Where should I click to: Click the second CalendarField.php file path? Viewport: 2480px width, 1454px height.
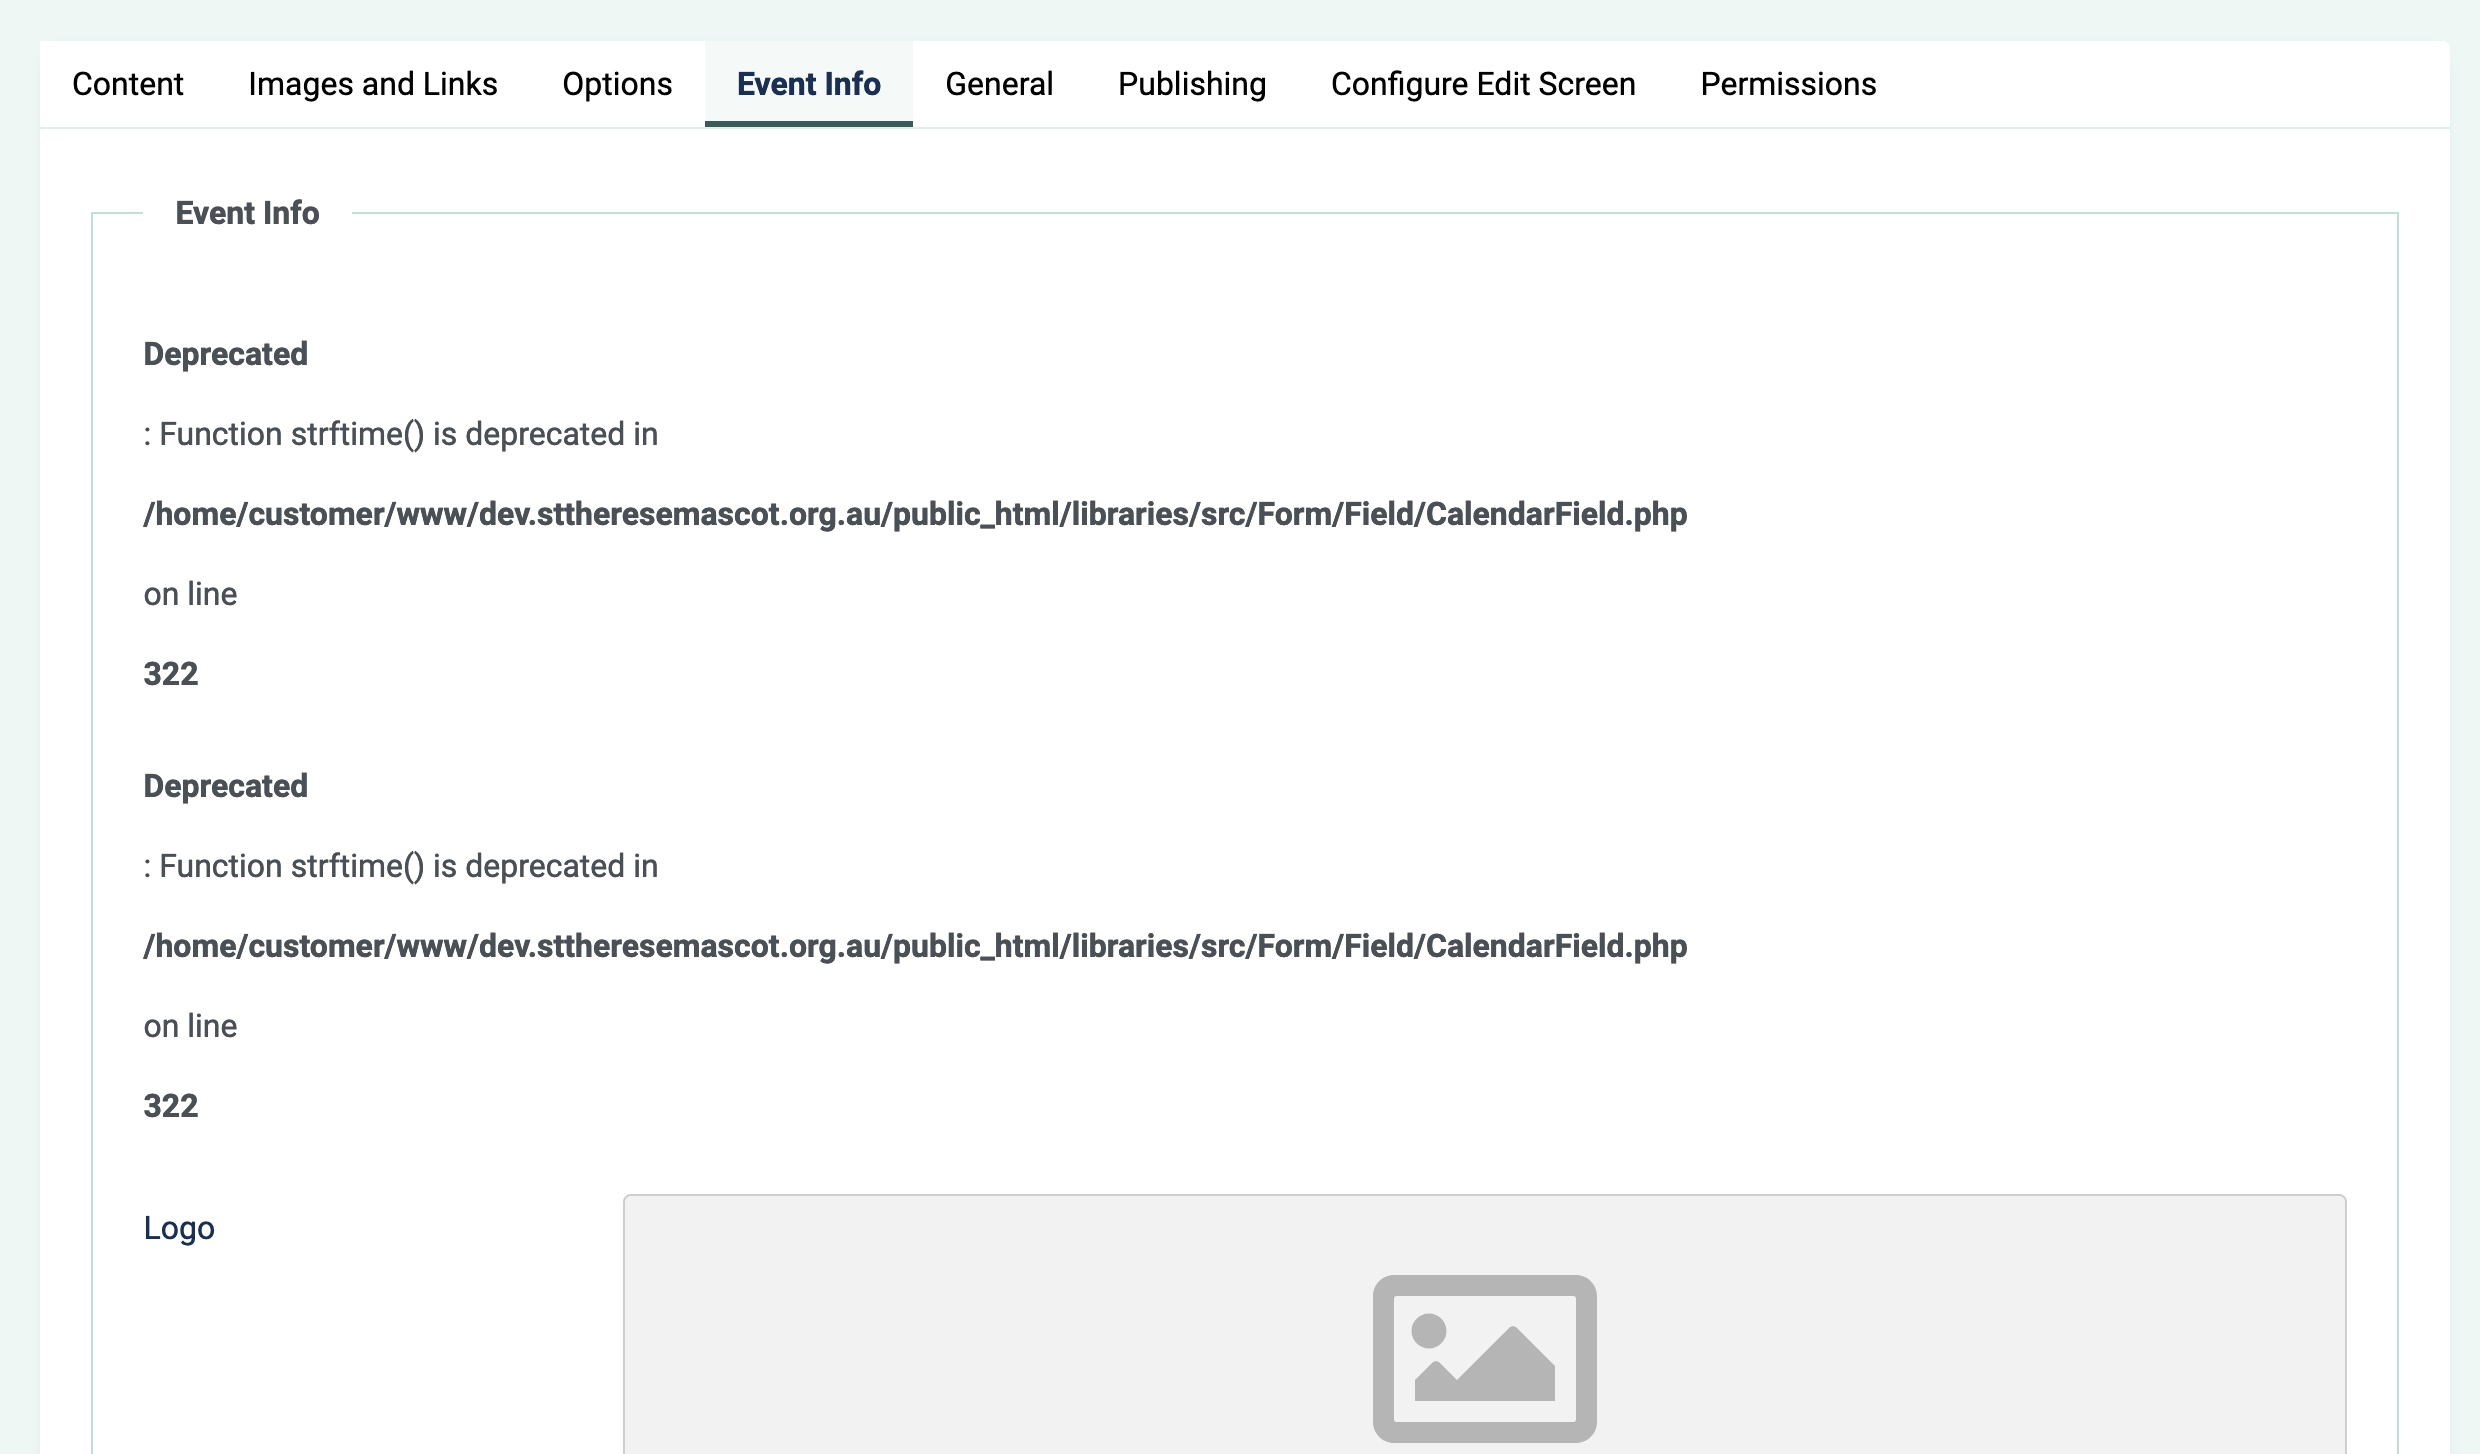click(914, 946)
